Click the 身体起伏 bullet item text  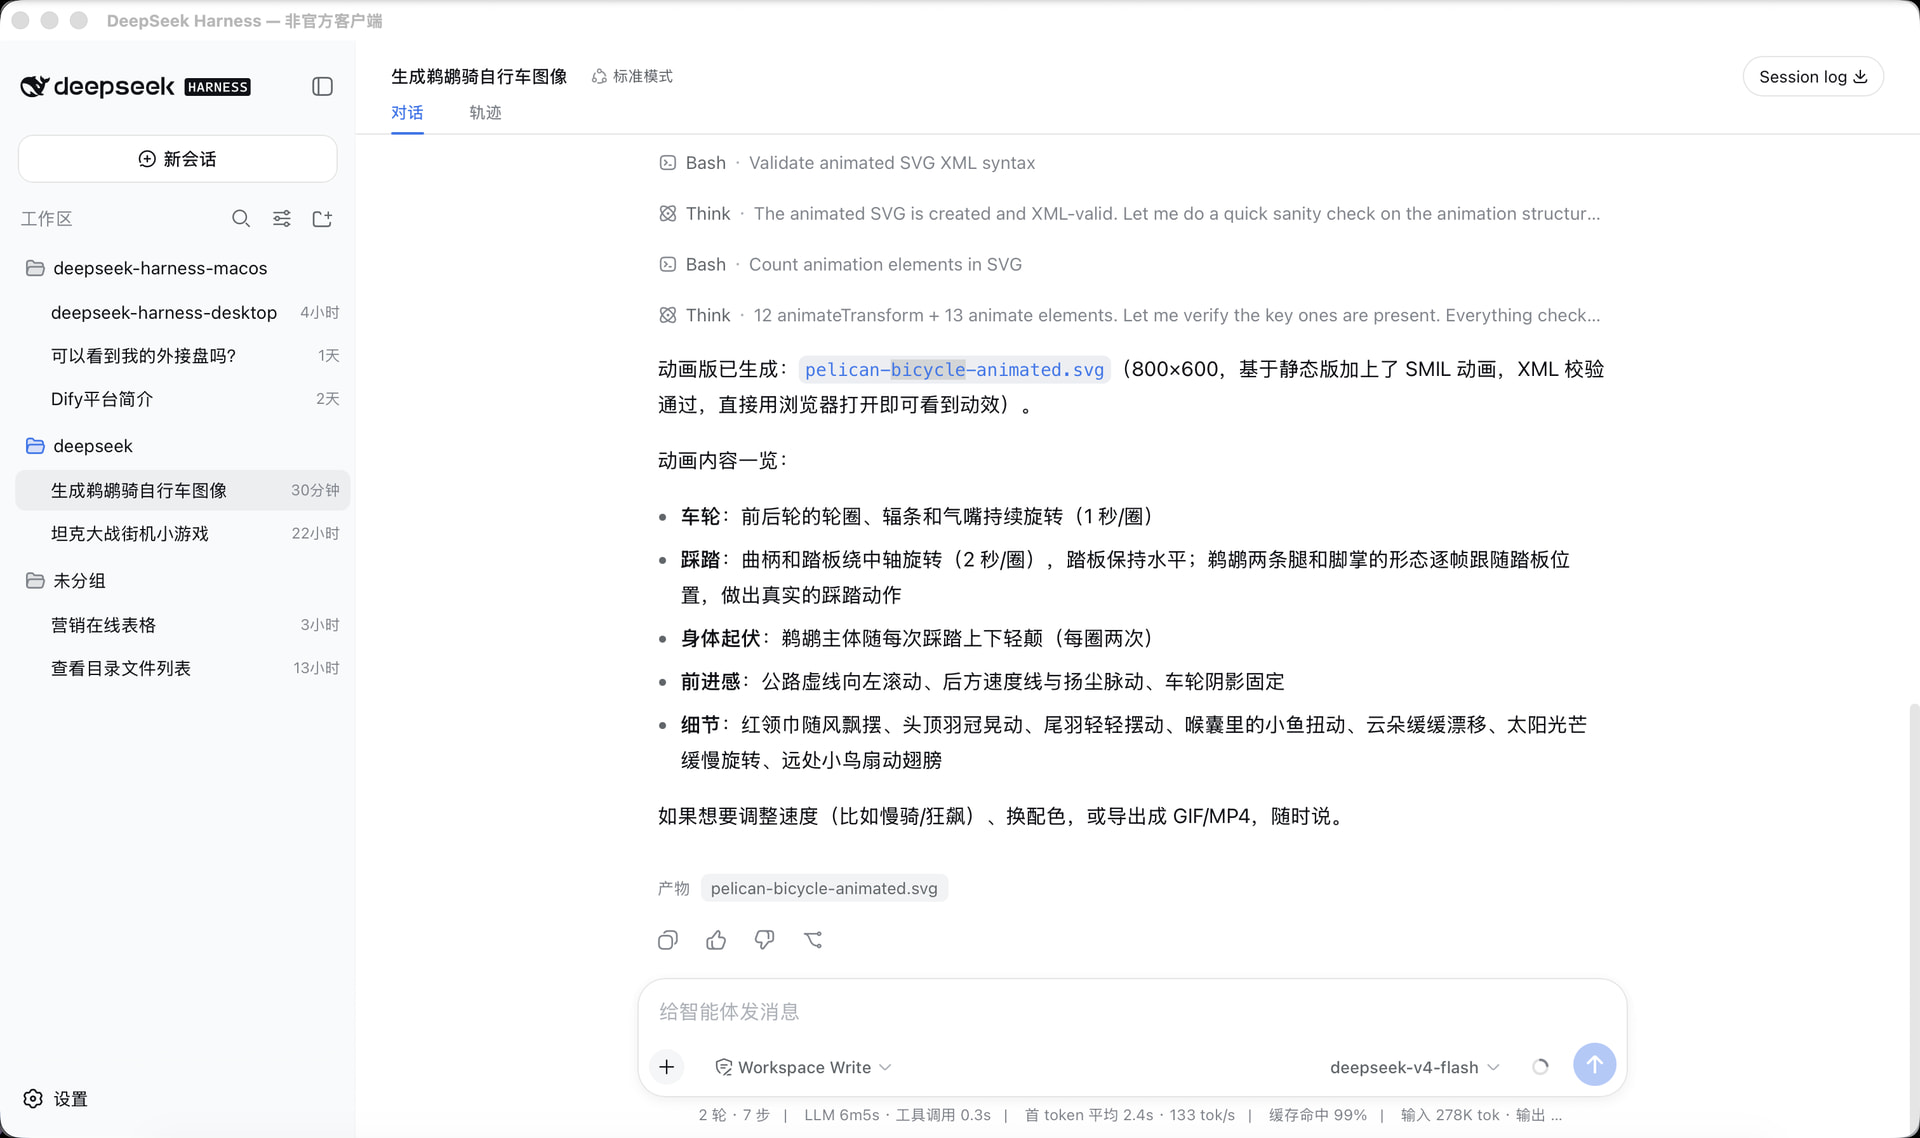[917, 638]
